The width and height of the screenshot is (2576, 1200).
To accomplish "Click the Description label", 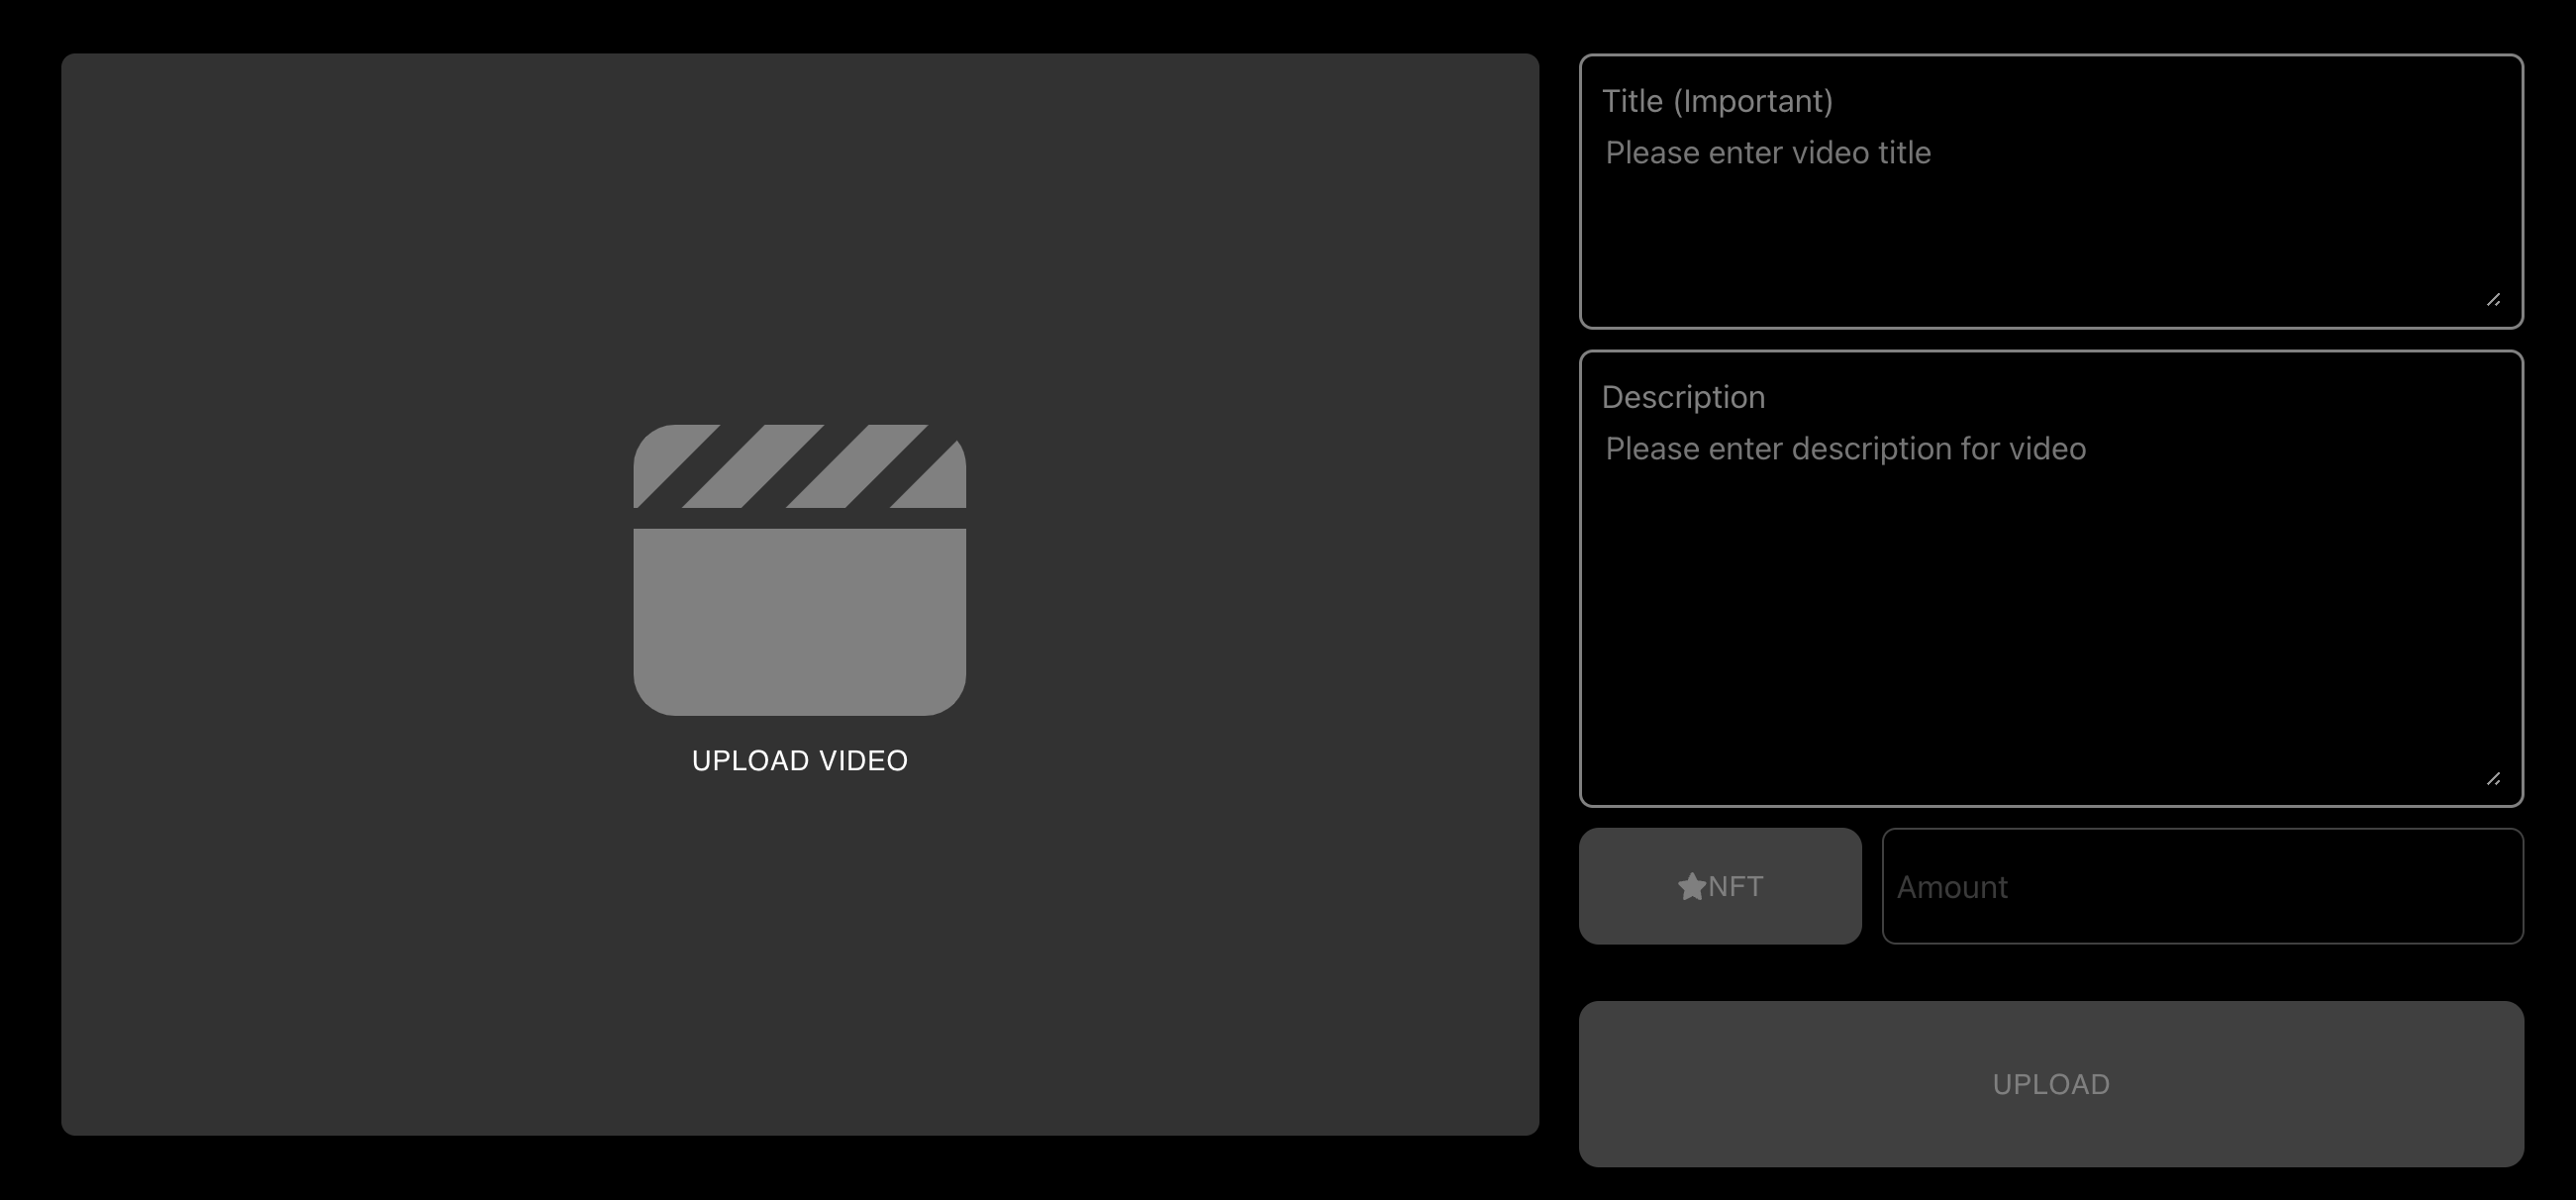I will pos(1683,397).
